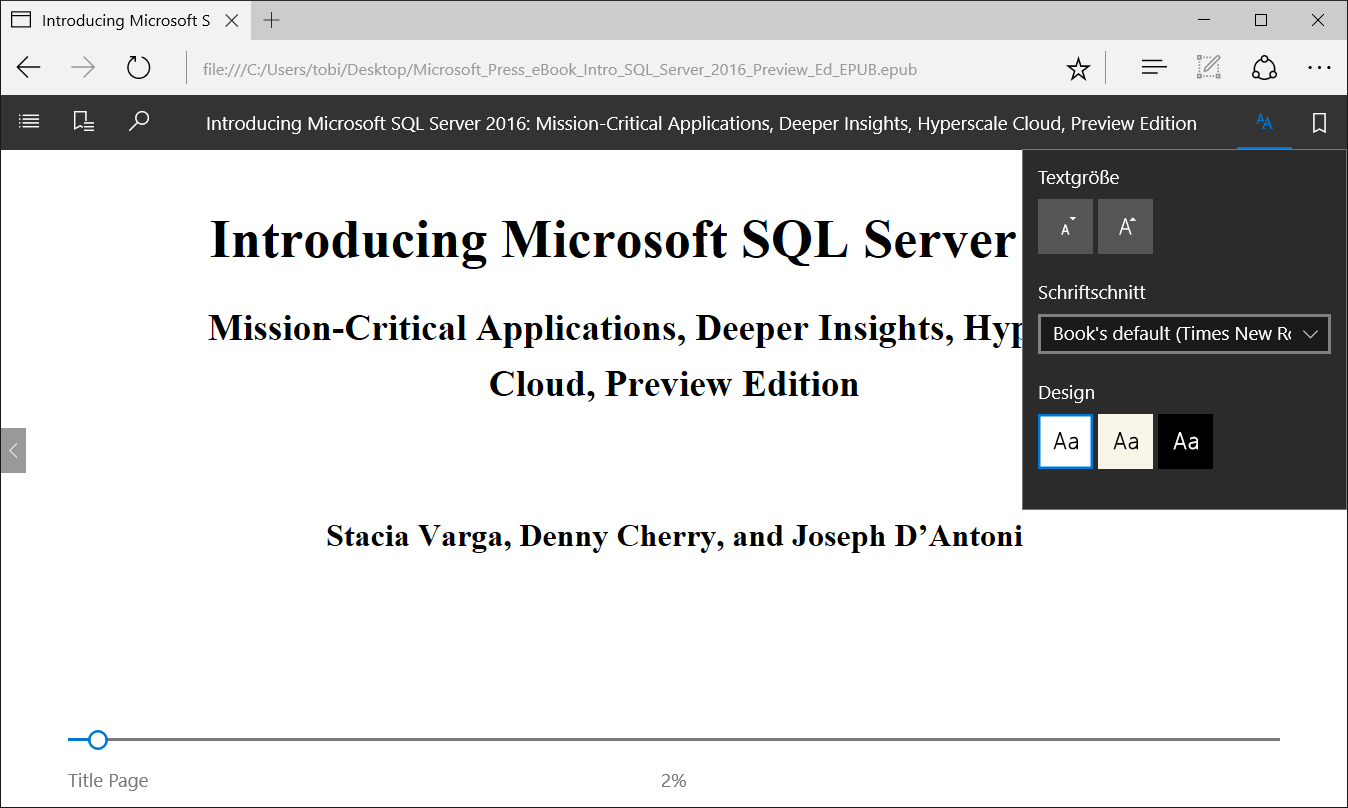Open the More actions ellipsis menu
The image size is (1348, 808).
click(1320, 68)
